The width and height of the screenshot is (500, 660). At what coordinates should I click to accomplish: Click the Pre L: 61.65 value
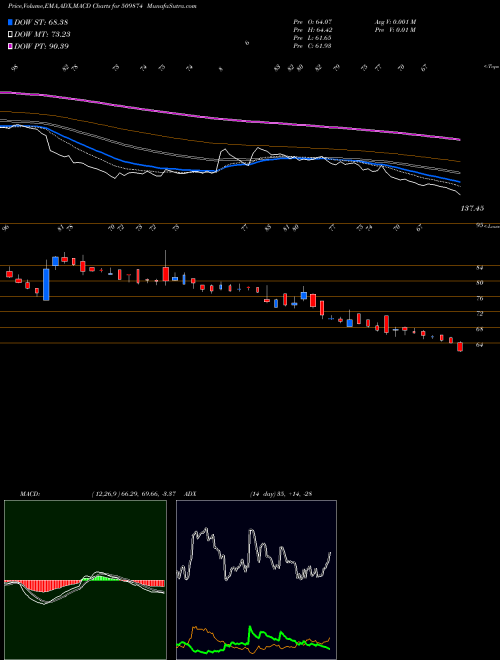[x=312, y=38]
